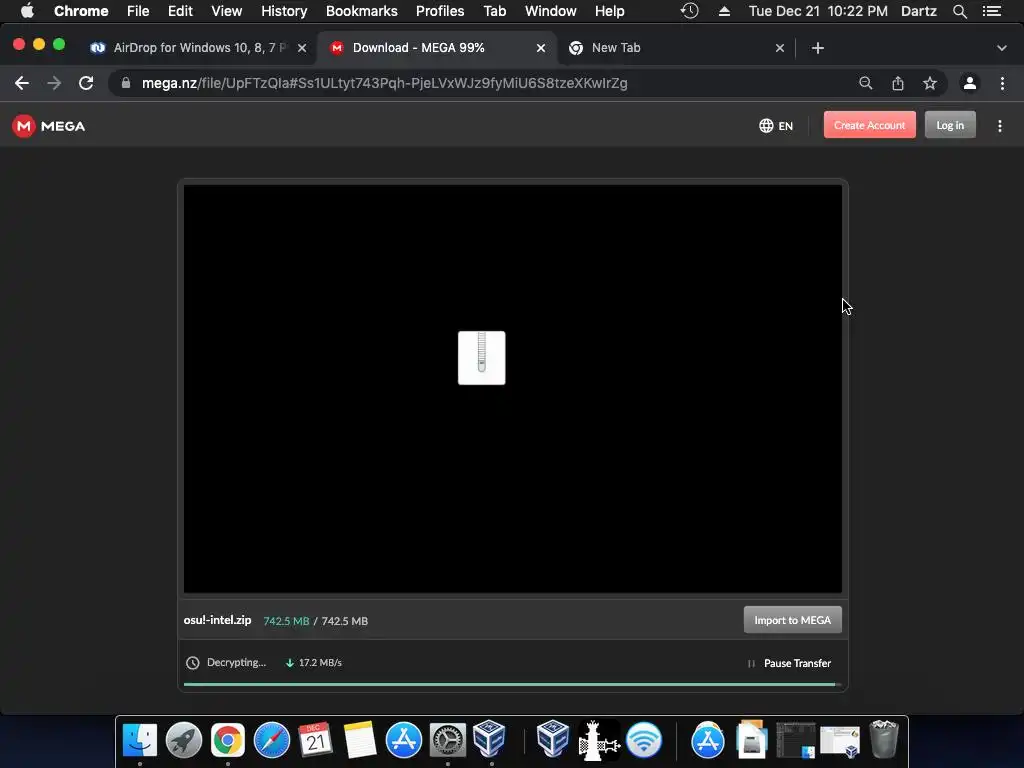The height and width of the screenshot is (768, 1024).
Task: Open Trash from the Dock
Action: point(884,739)
